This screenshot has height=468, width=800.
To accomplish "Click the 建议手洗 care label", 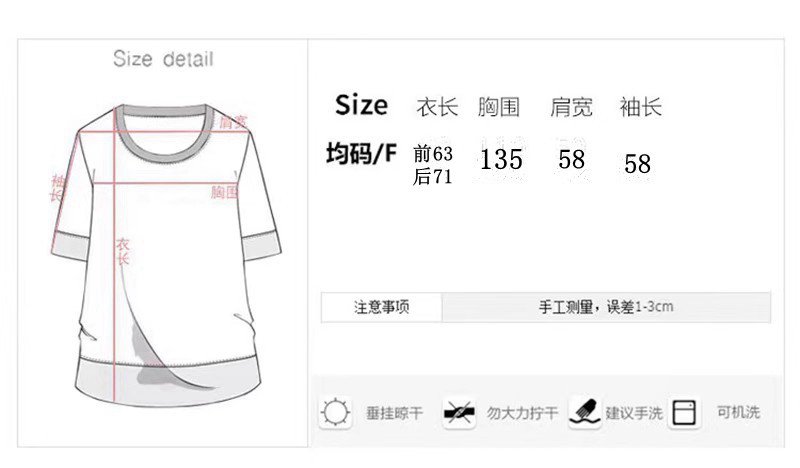I will pyautogui.click(x=634, y=413).
